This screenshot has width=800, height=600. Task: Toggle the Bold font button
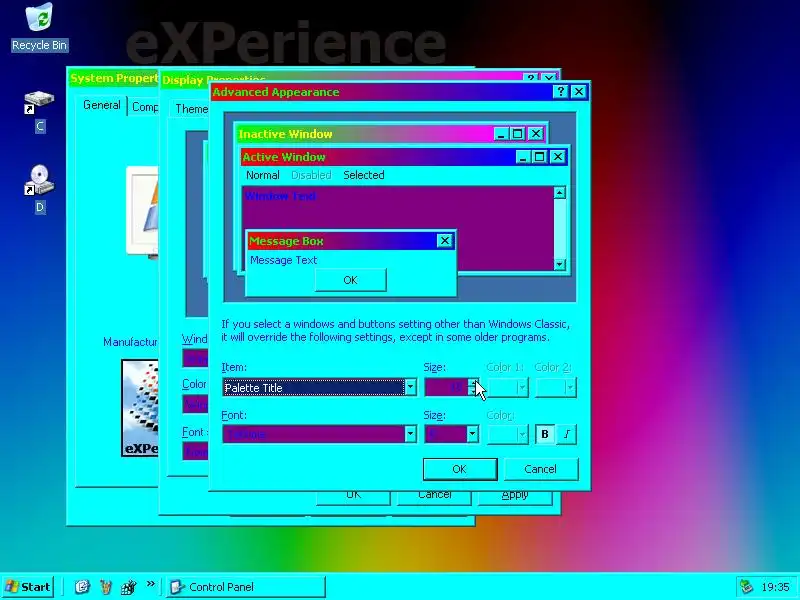(x=545, y=434)
